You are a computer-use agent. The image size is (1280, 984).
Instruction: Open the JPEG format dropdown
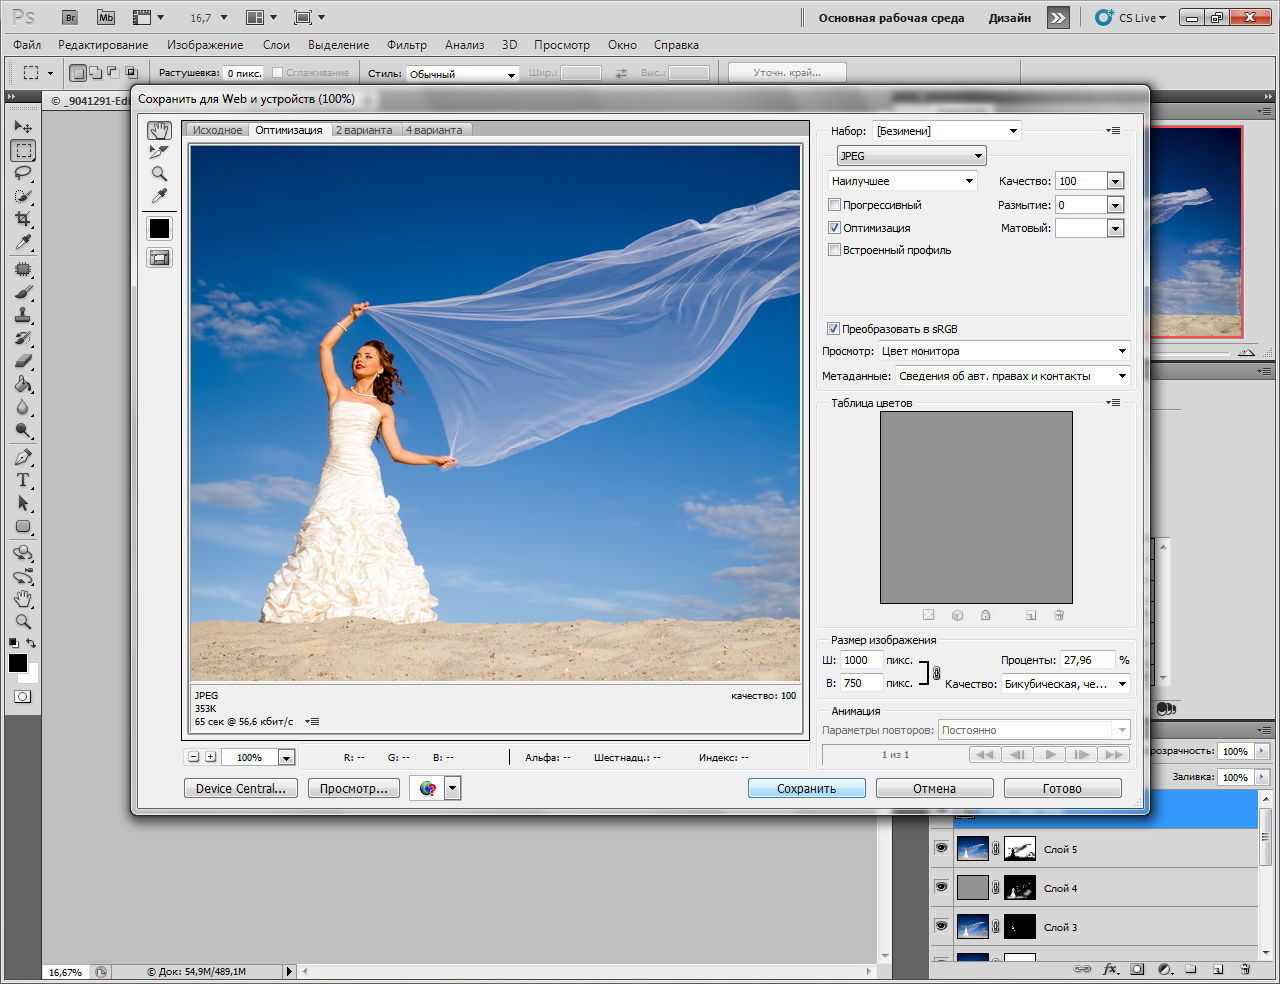(911, 156)
